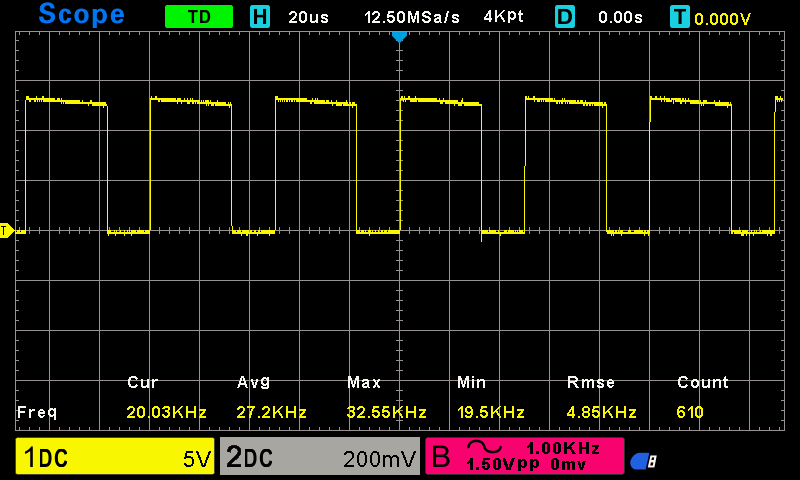This screenshot has height=480, width=800.
Task: Click the blue USB storage icon
Action: [x=642, y=461]
